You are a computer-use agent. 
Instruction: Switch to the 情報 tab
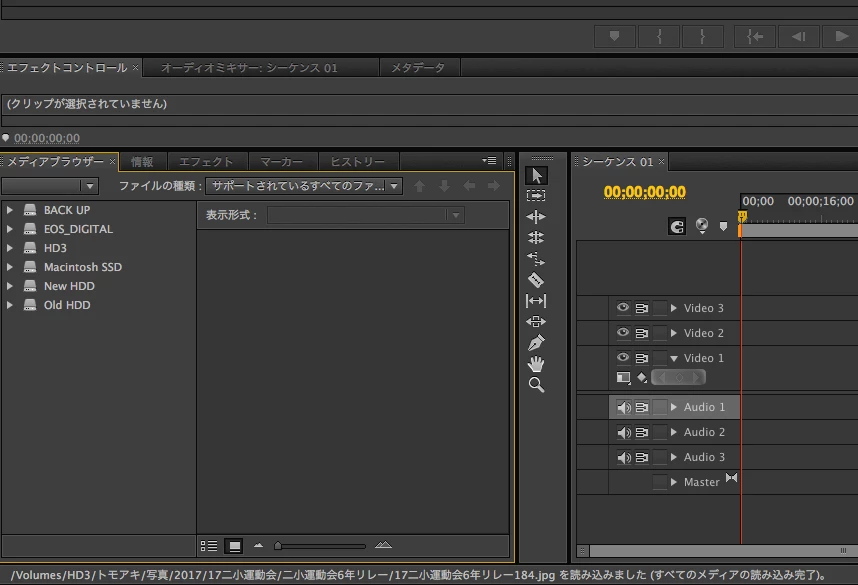coord(142,162)
